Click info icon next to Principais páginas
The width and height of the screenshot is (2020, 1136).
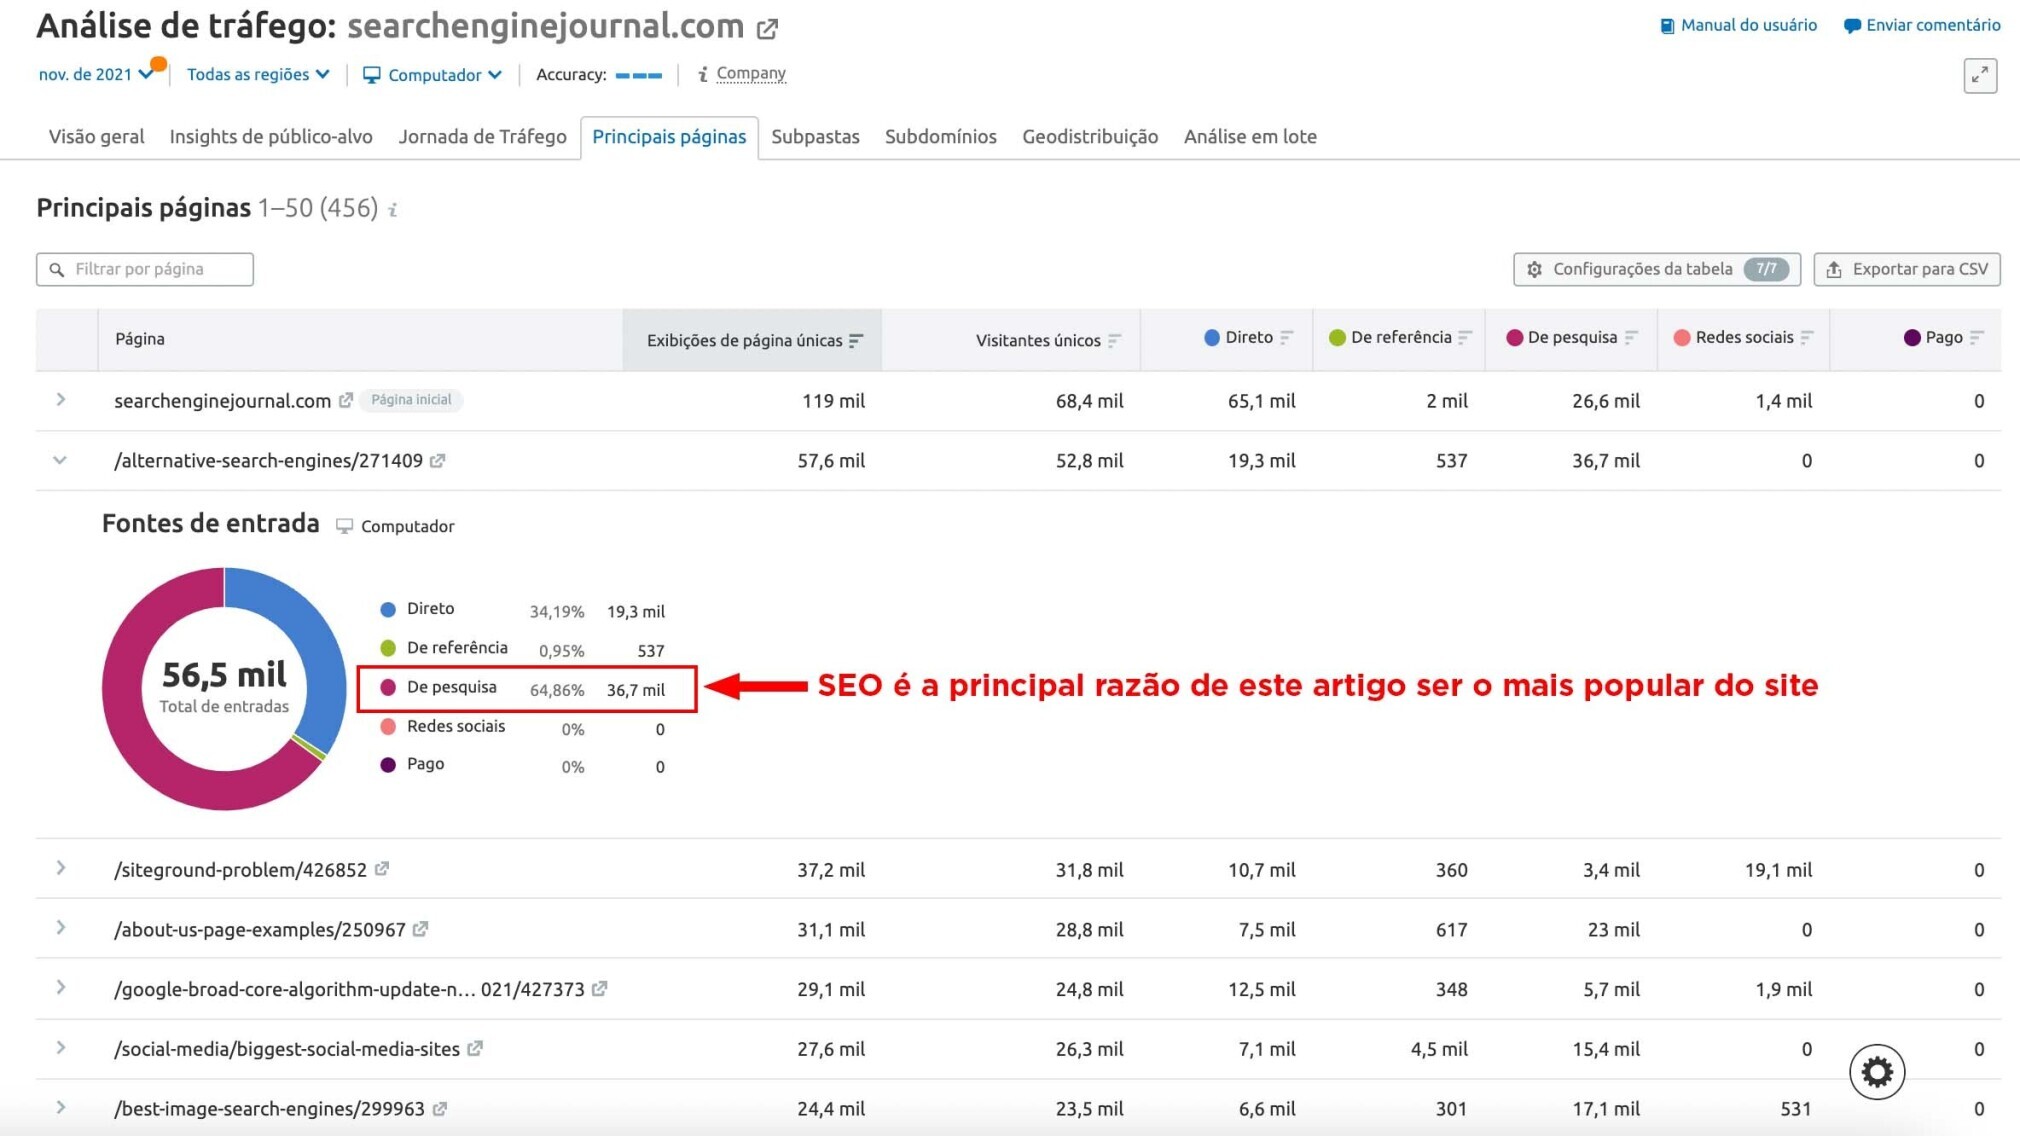(x=393, y=209)
